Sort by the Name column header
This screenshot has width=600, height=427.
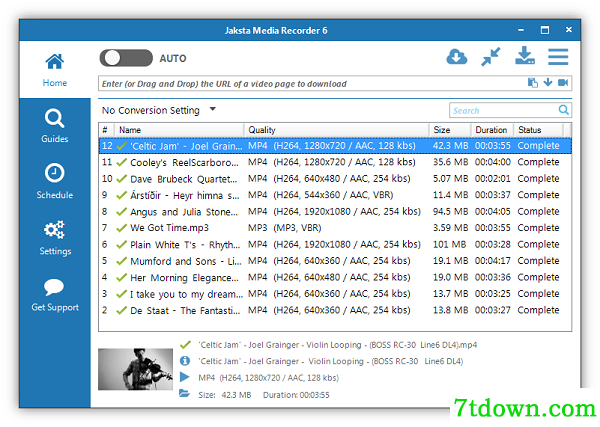point(179,130)
